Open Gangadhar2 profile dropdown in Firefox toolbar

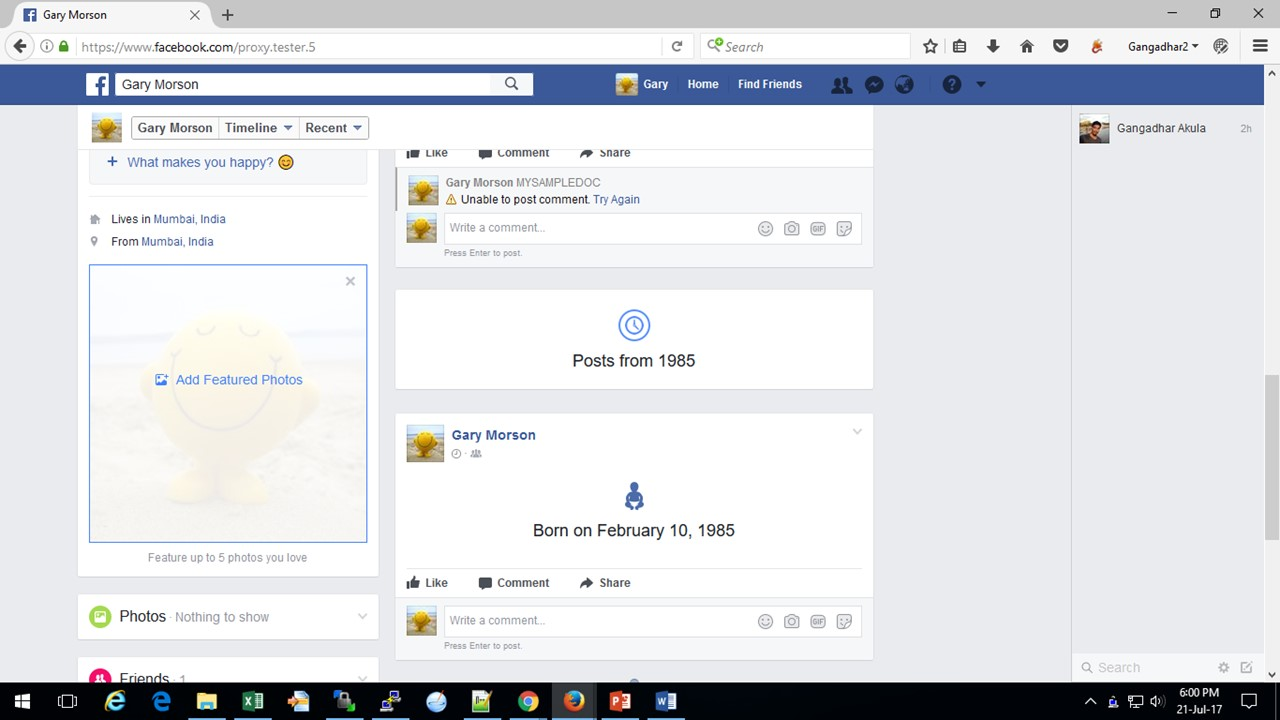(x=1163, y=46)
